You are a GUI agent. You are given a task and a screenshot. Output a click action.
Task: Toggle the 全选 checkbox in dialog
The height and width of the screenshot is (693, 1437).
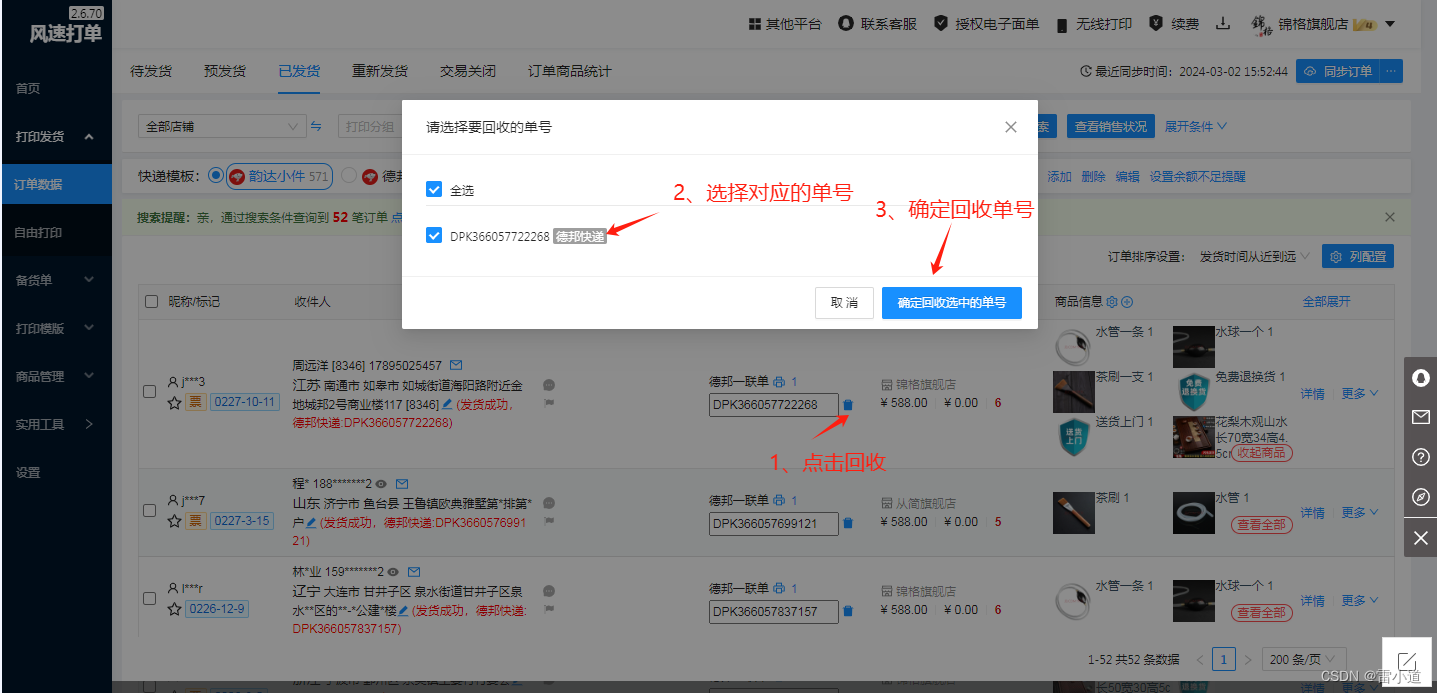434,189
